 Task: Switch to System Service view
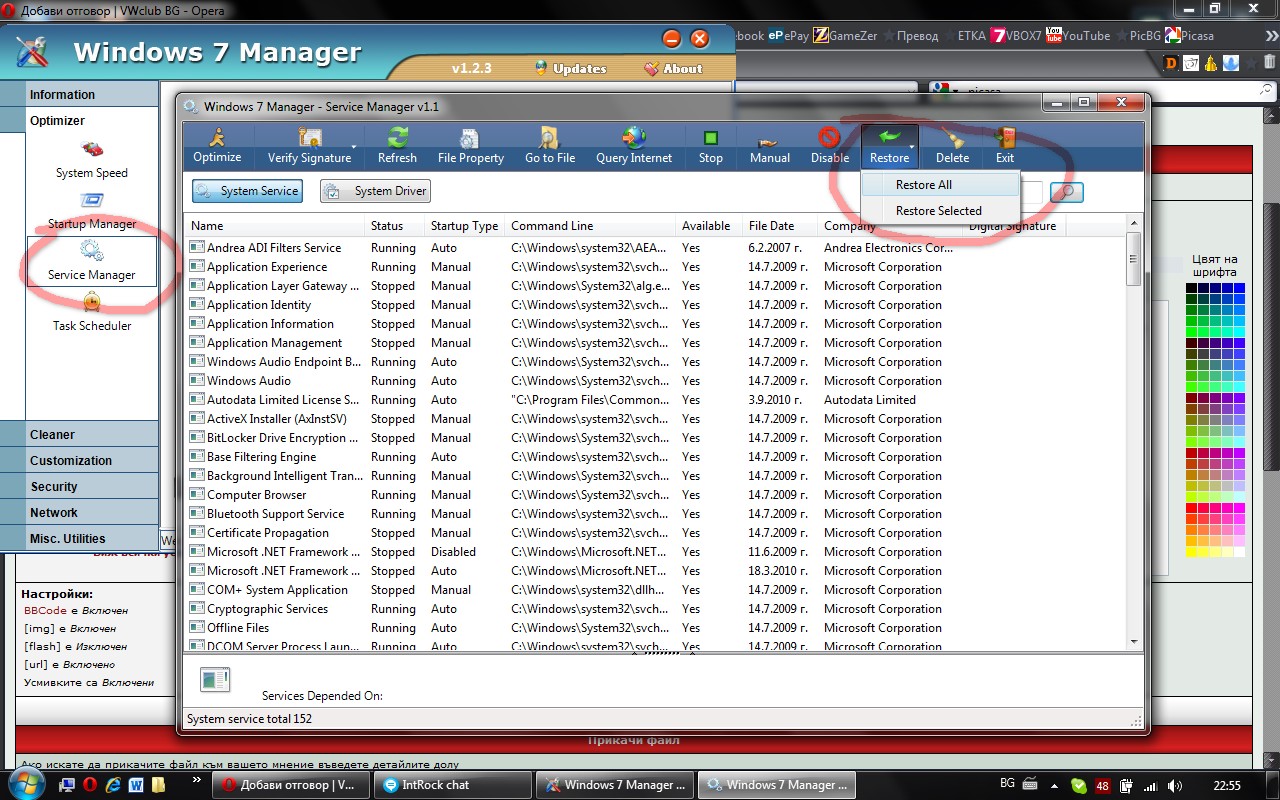pos(247,191)
